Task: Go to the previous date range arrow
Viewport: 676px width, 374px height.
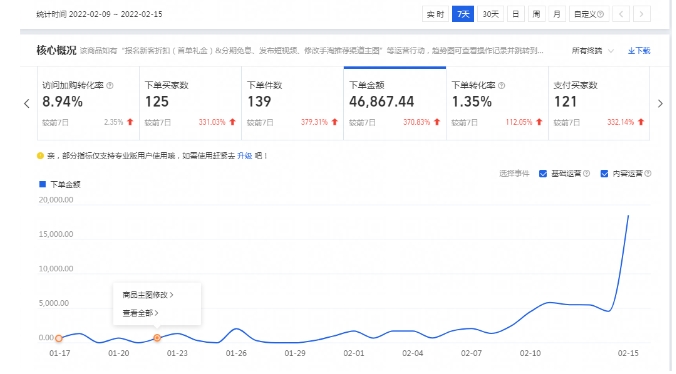Action: click(x=621, y=14)
